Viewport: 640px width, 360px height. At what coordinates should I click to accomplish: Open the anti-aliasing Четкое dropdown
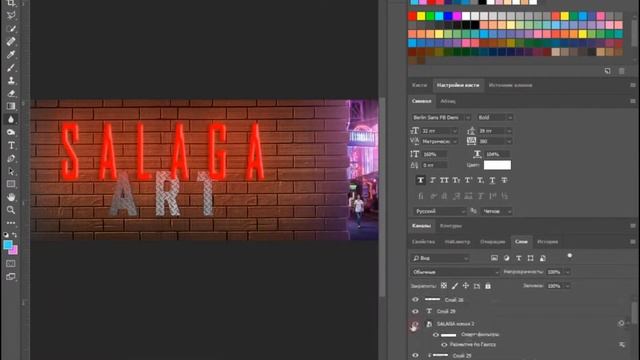(496, 211)
